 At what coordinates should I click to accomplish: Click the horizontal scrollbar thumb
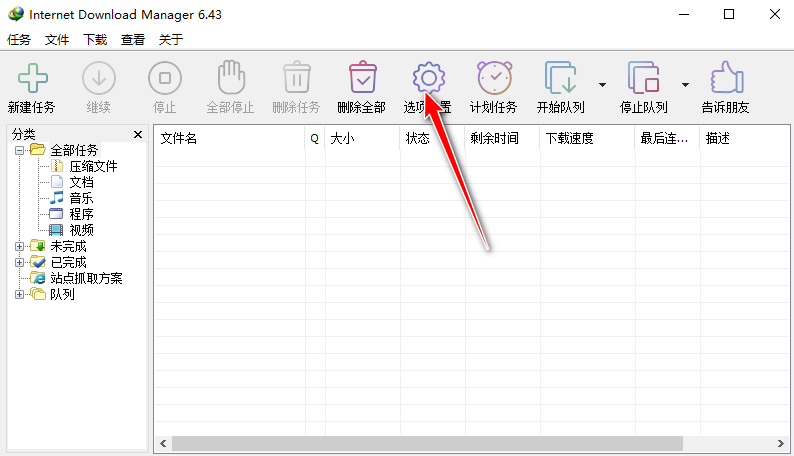427,443
